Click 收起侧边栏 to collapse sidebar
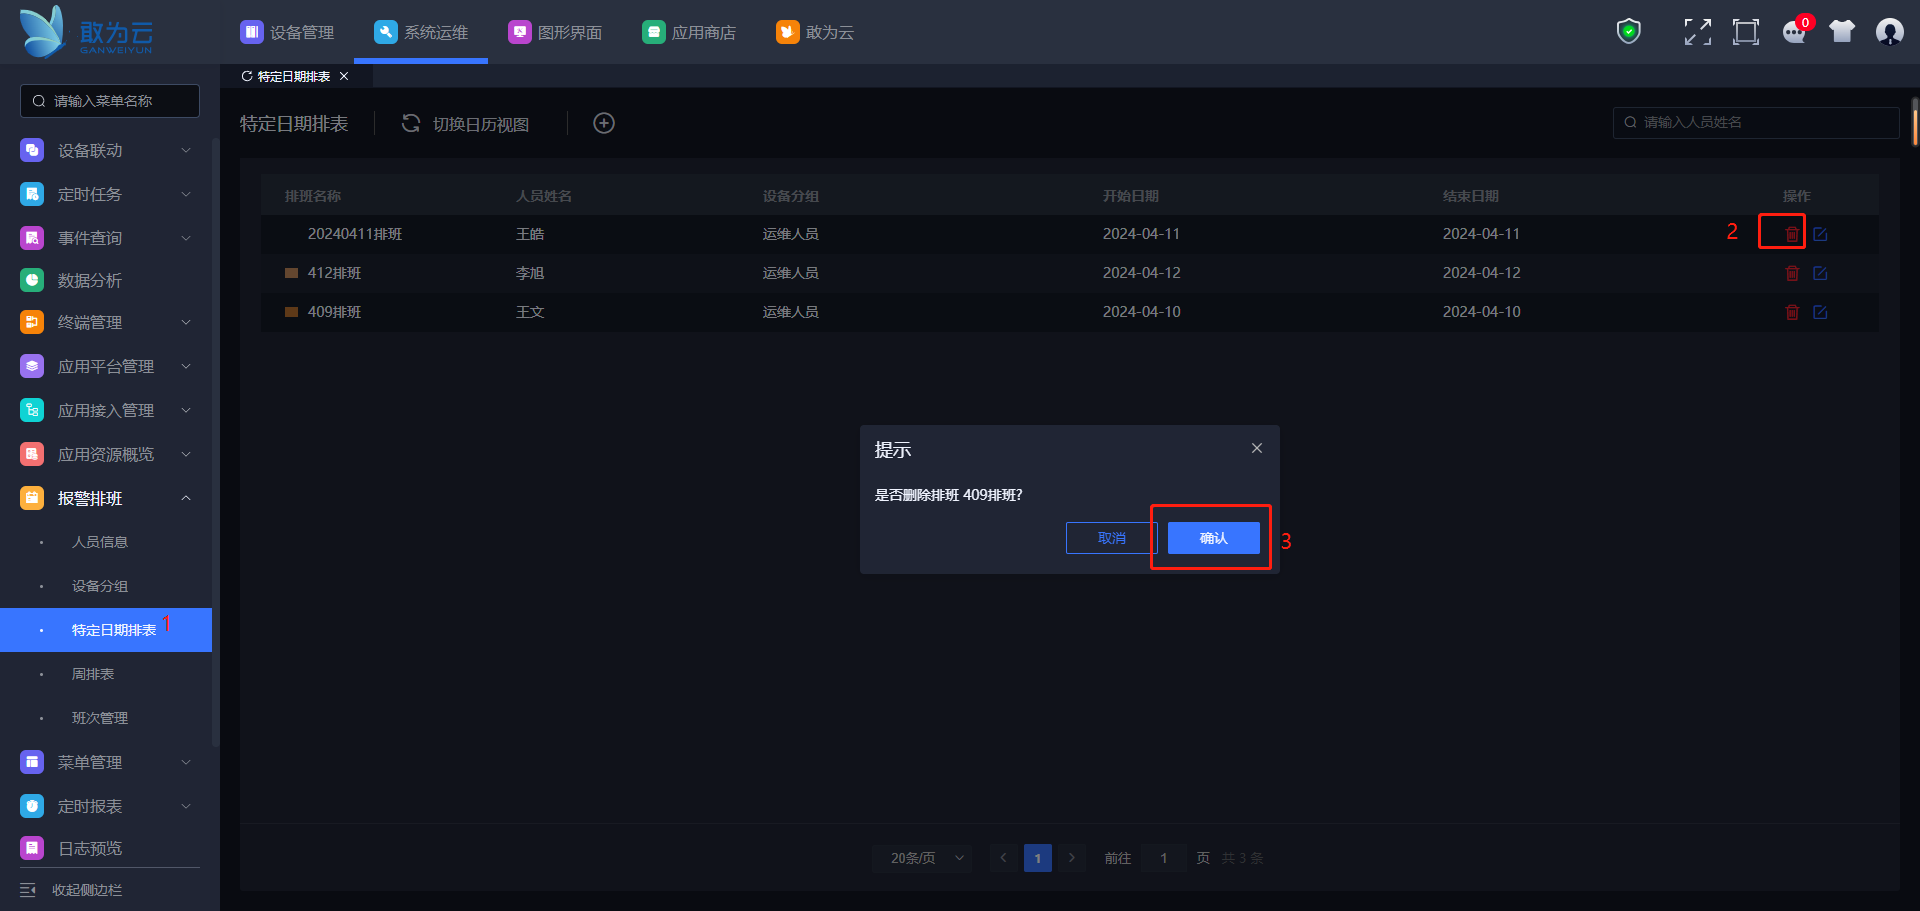The height and width of the screenshot is (911, 1920). click(87, 890)
